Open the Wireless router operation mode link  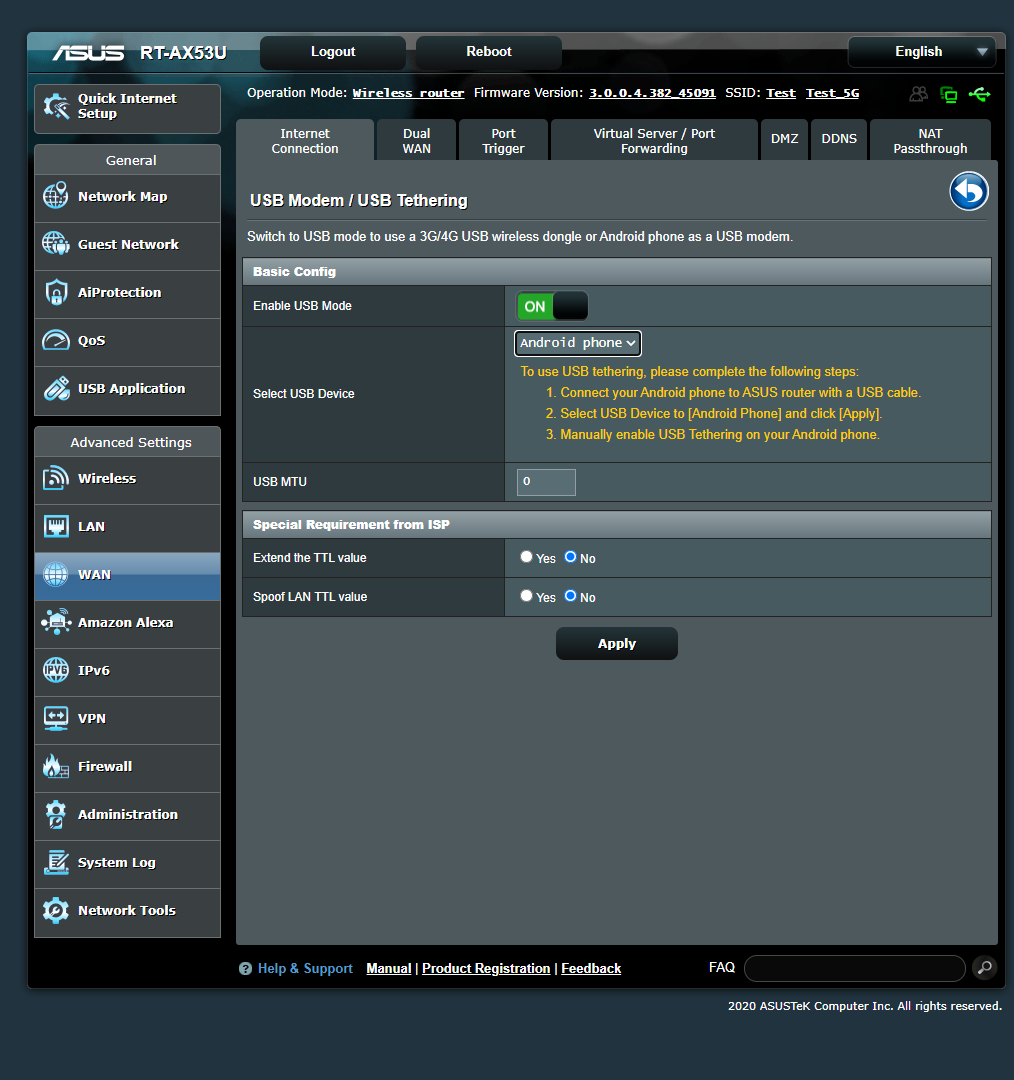pos(408,93)
